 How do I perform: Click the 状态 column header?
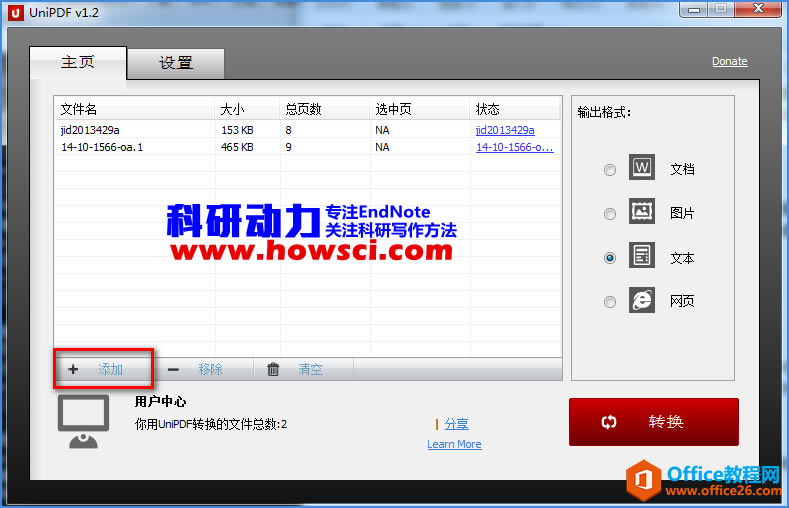tap(515, 109)
